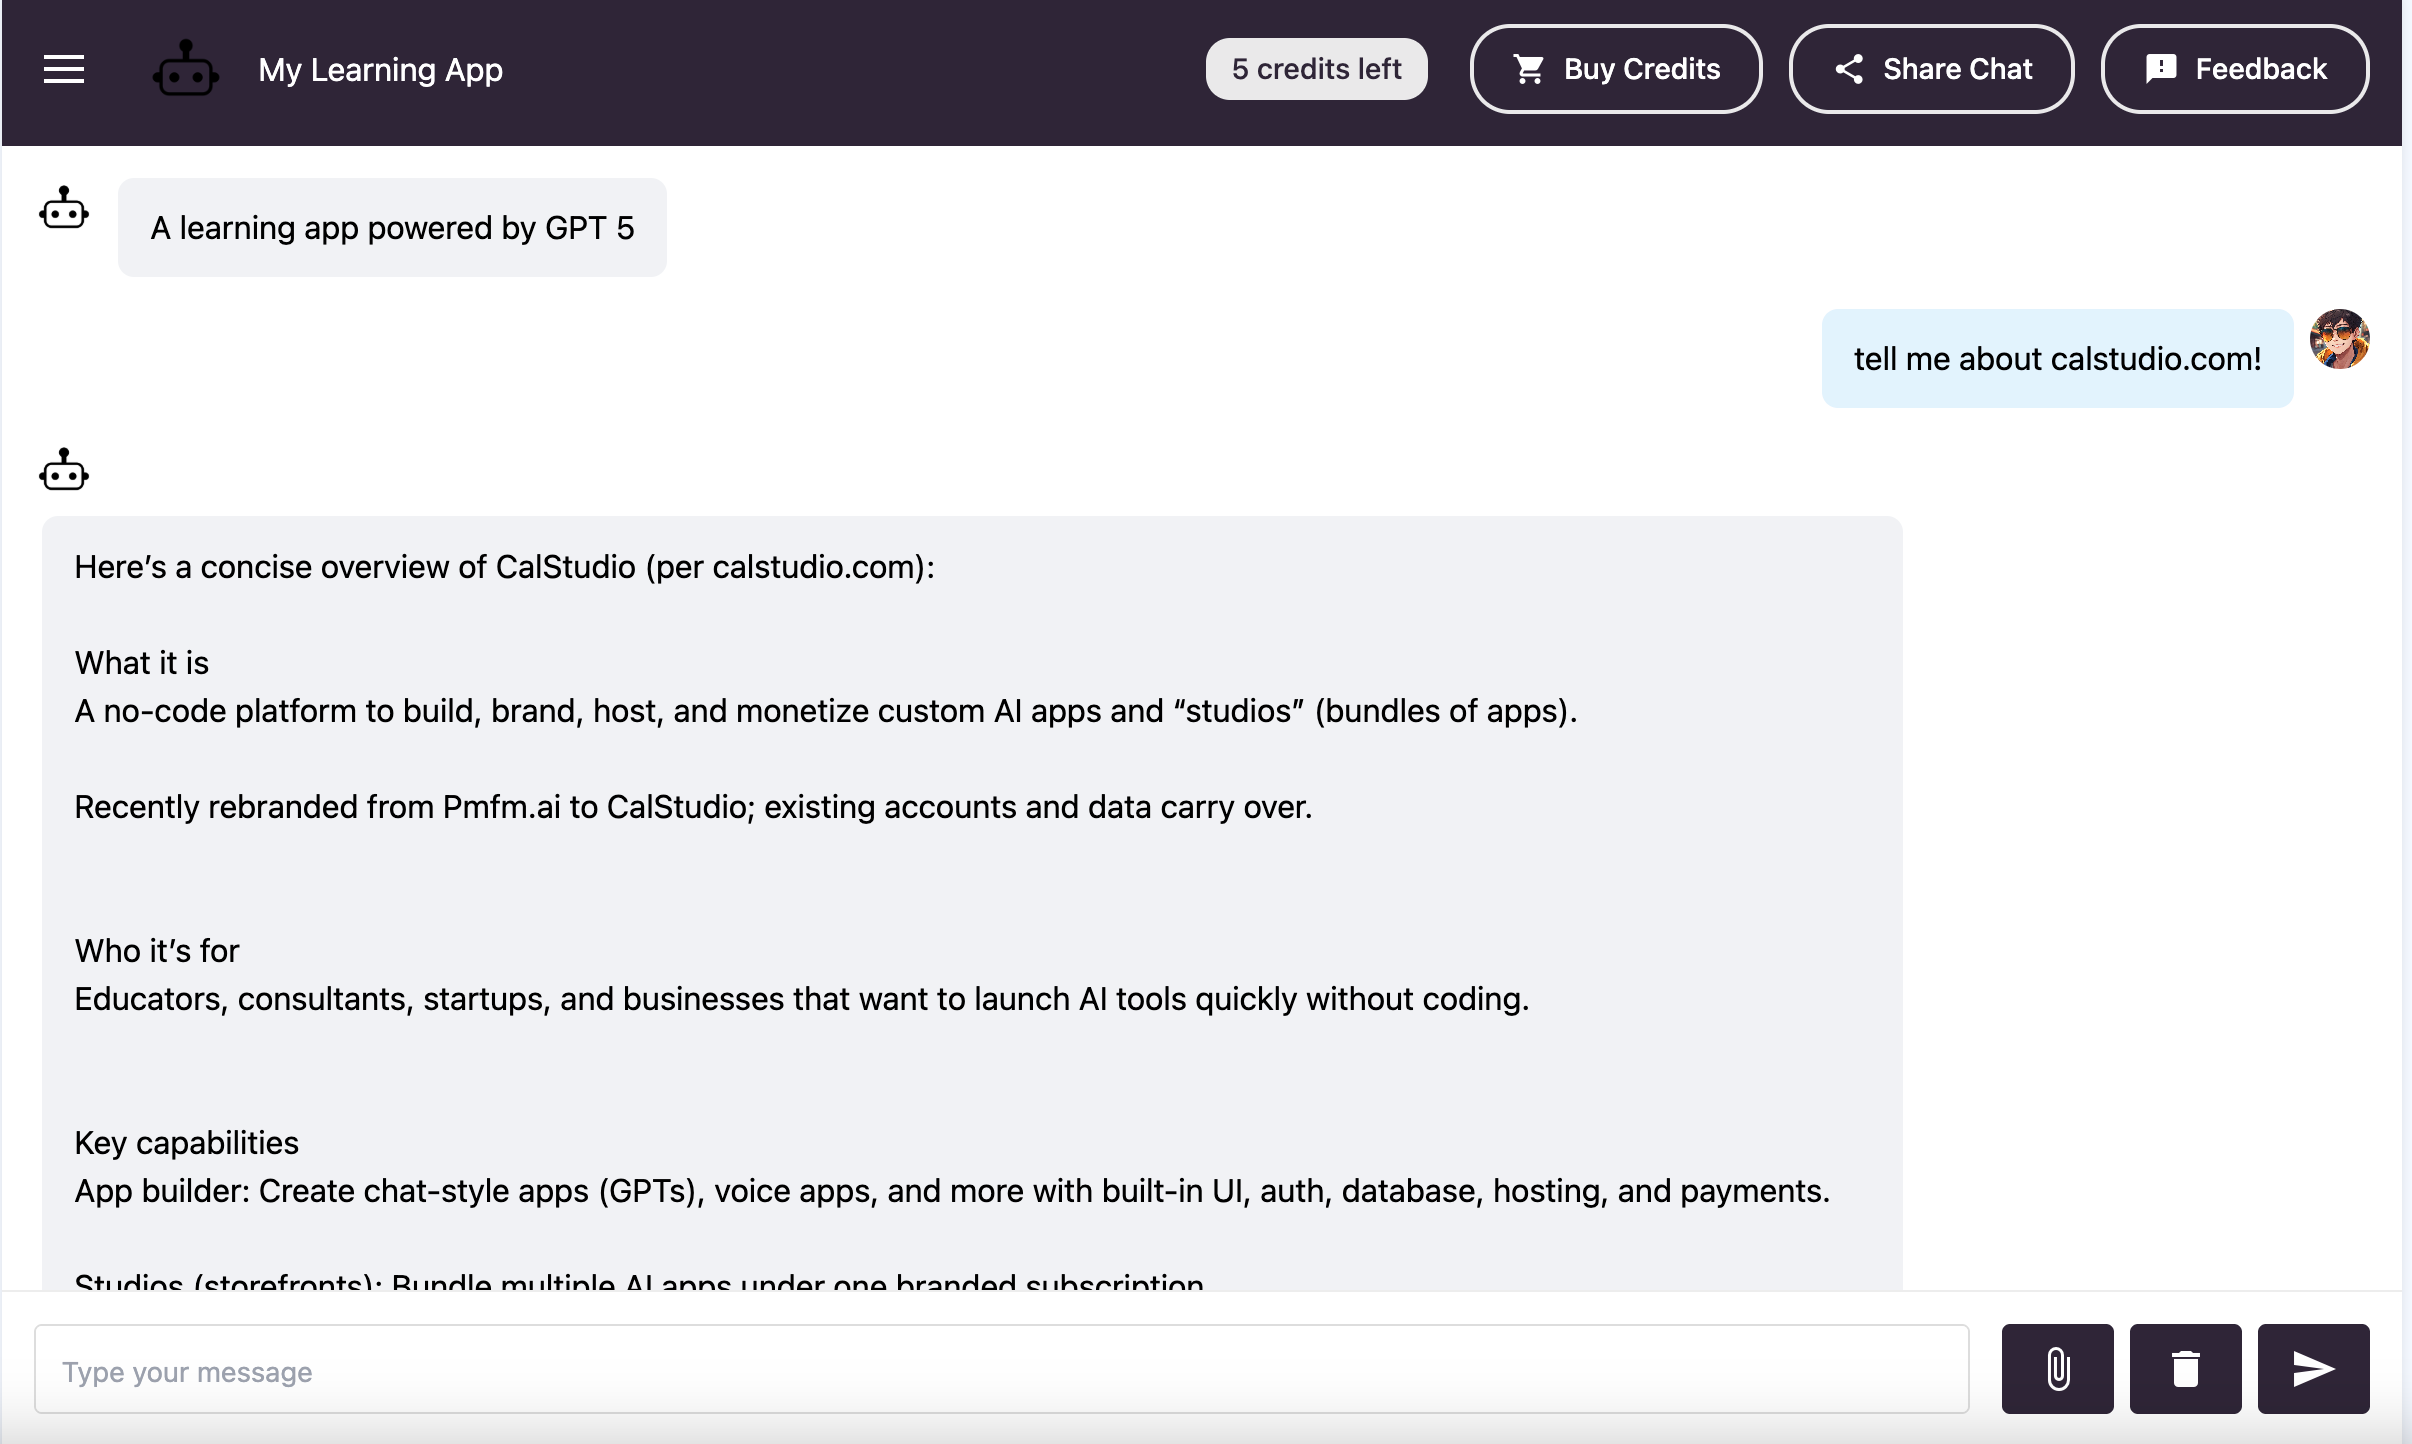Screen dimensions: 2412x1444
Task: Click My Learning App title
Action: click(380, 70)
